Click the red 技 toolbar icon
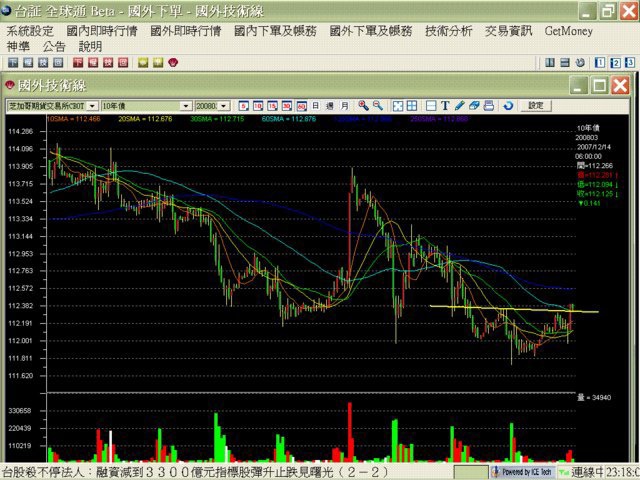640x480 pixels. (x=108, y=62)
